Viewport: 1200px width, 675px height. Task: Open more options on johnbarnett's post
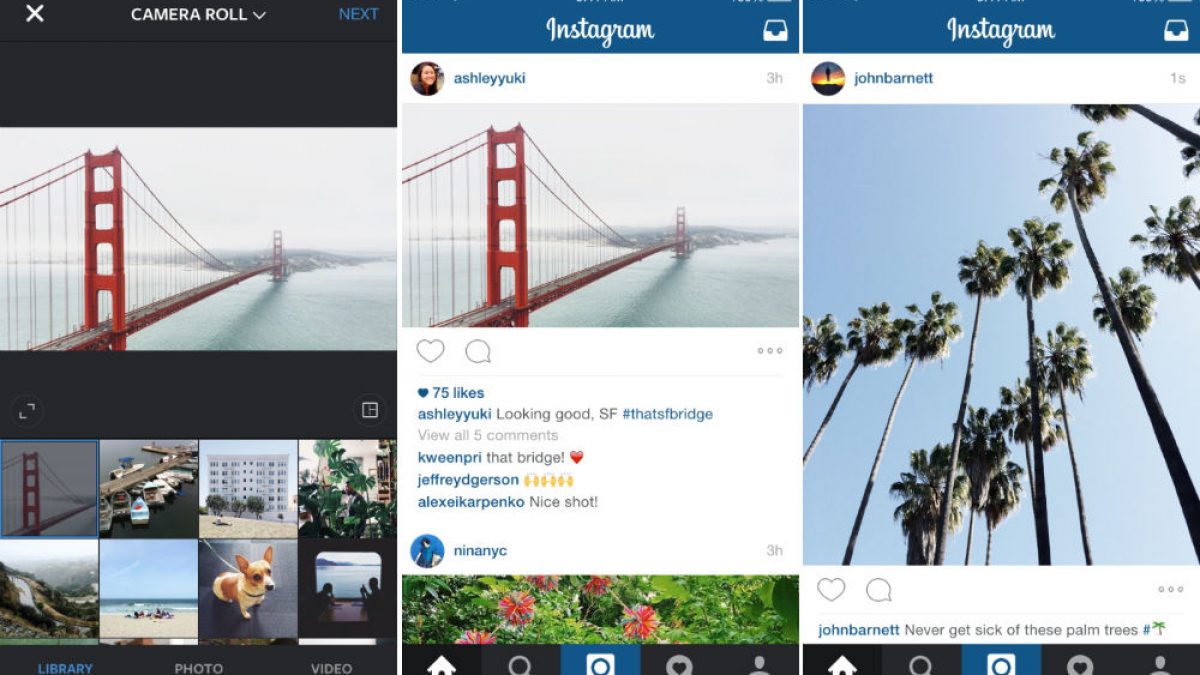pyautogui.click(x=1171, y=589)
